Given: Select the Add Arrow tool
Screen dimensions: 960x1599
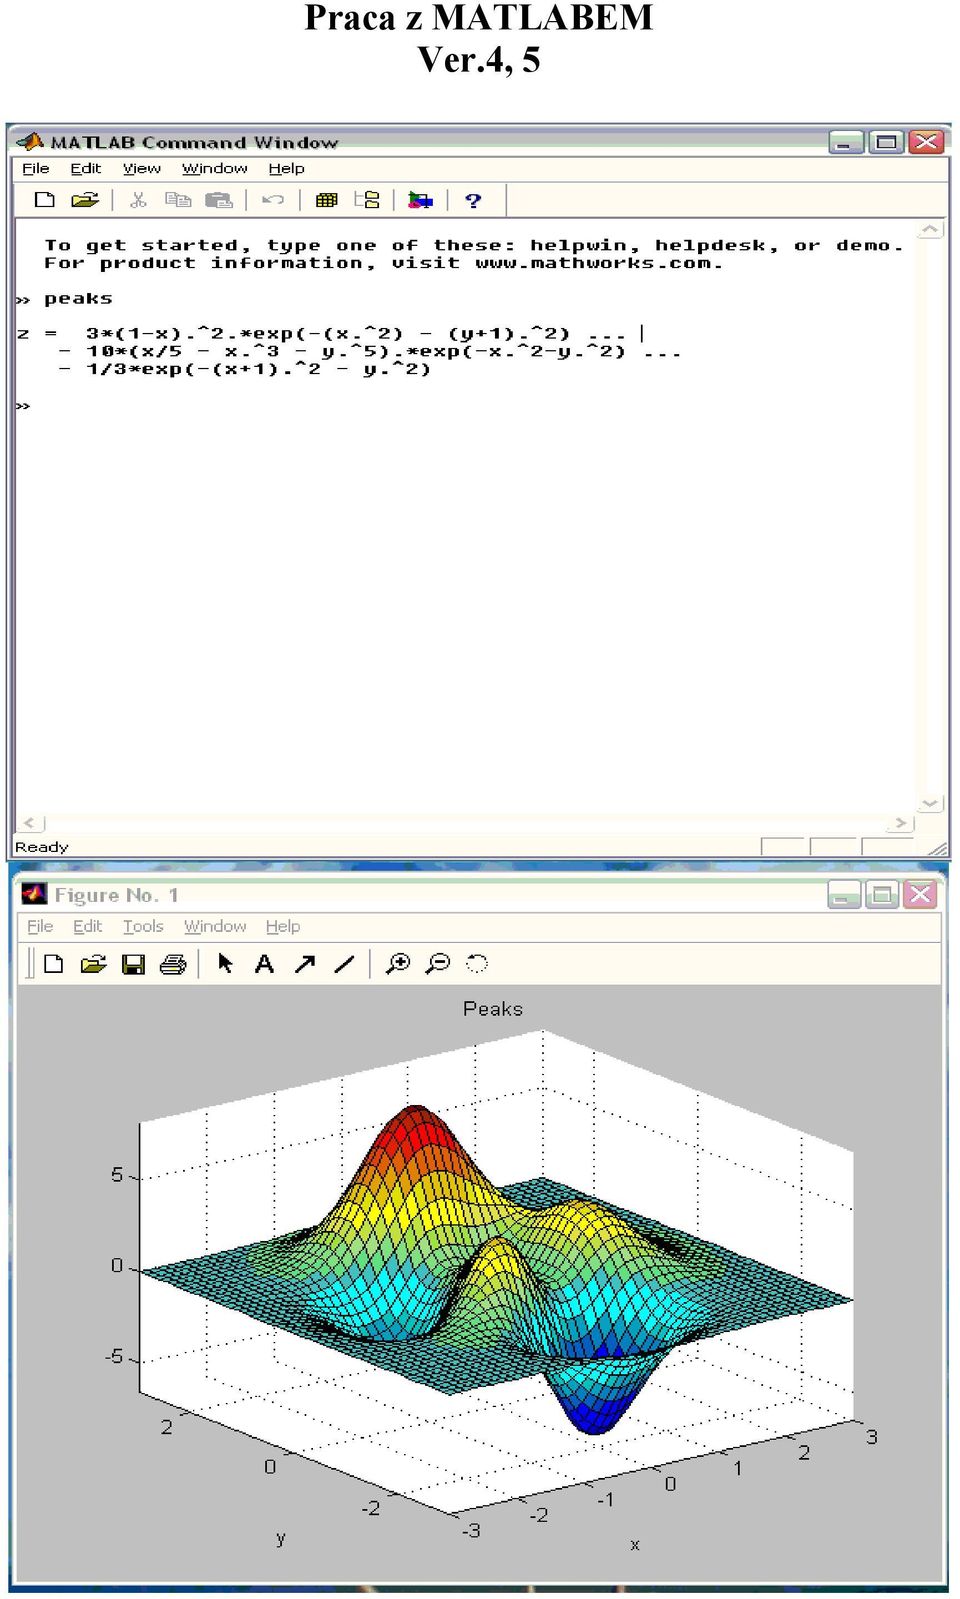Looking at the screenshot, I should (305, 963).
